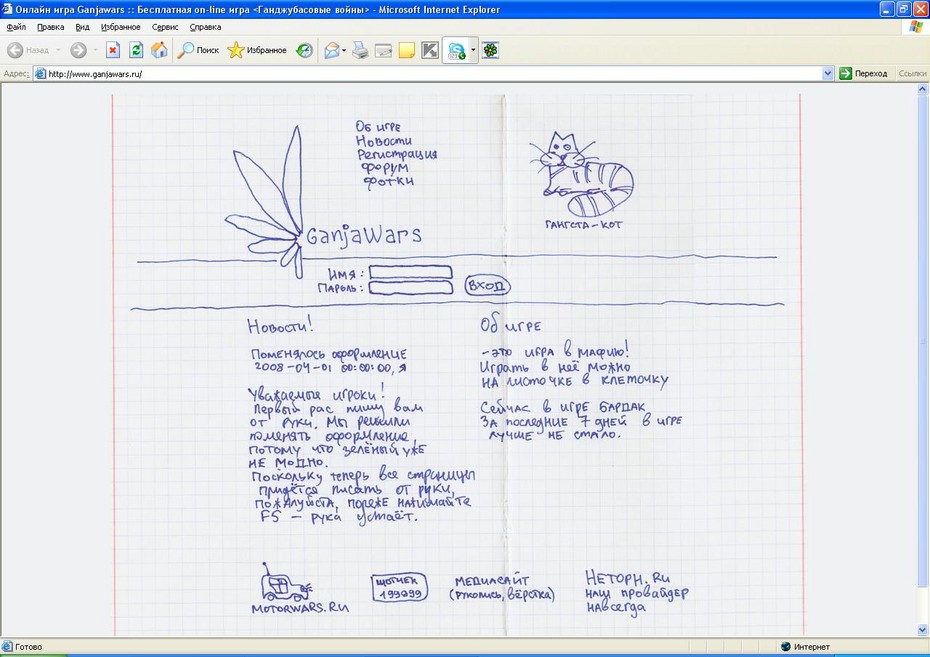Open handwritten Регистрация link

pyautogui.click(x=397, y=155)
